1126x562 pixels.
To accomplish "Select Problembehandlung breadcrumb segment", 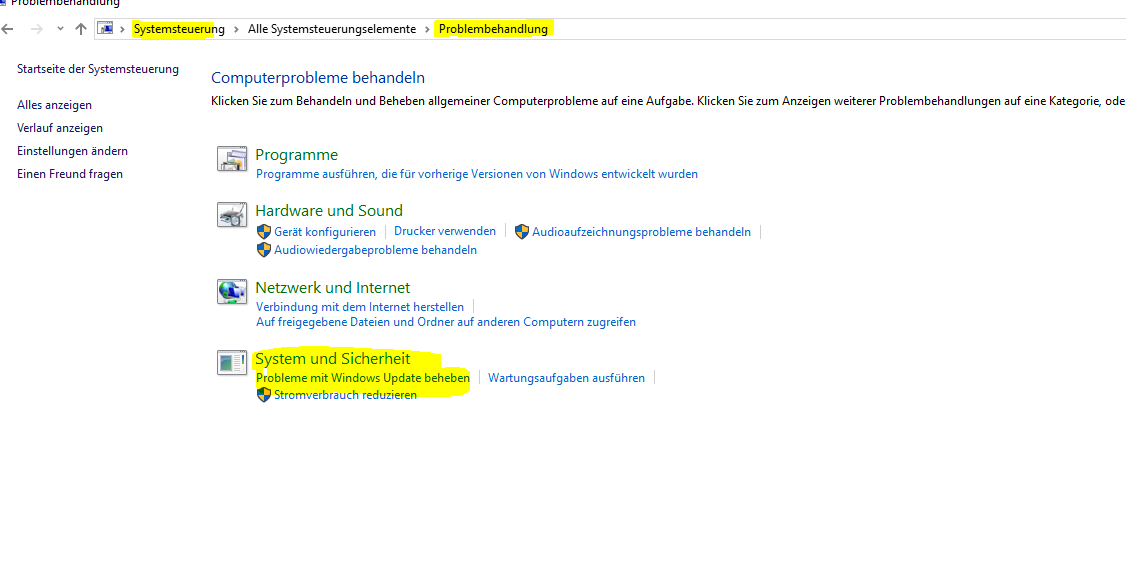I will point(493,29).
